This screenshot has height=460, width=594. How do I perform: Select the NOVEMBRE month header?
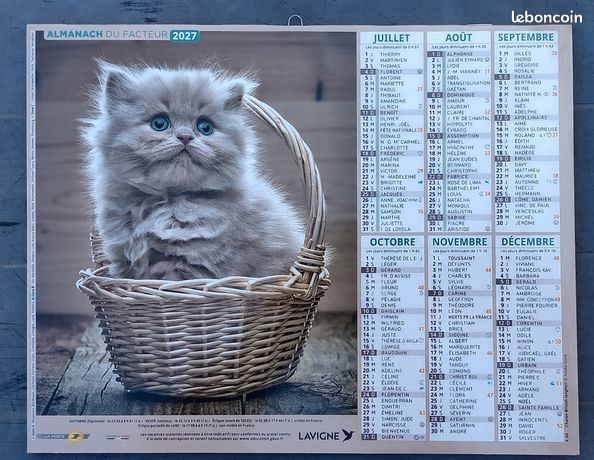pos(460,242)
